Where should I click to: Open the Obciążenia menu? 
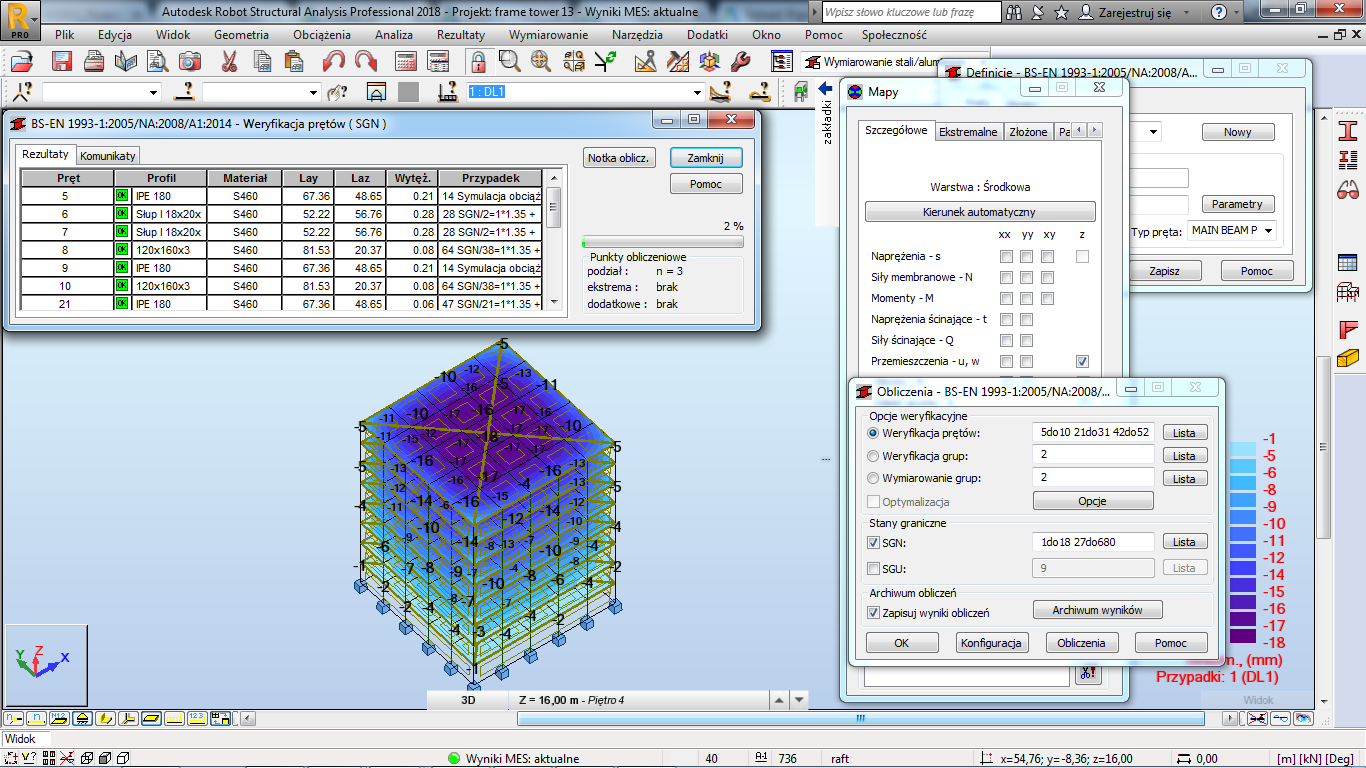coord(322,34)
